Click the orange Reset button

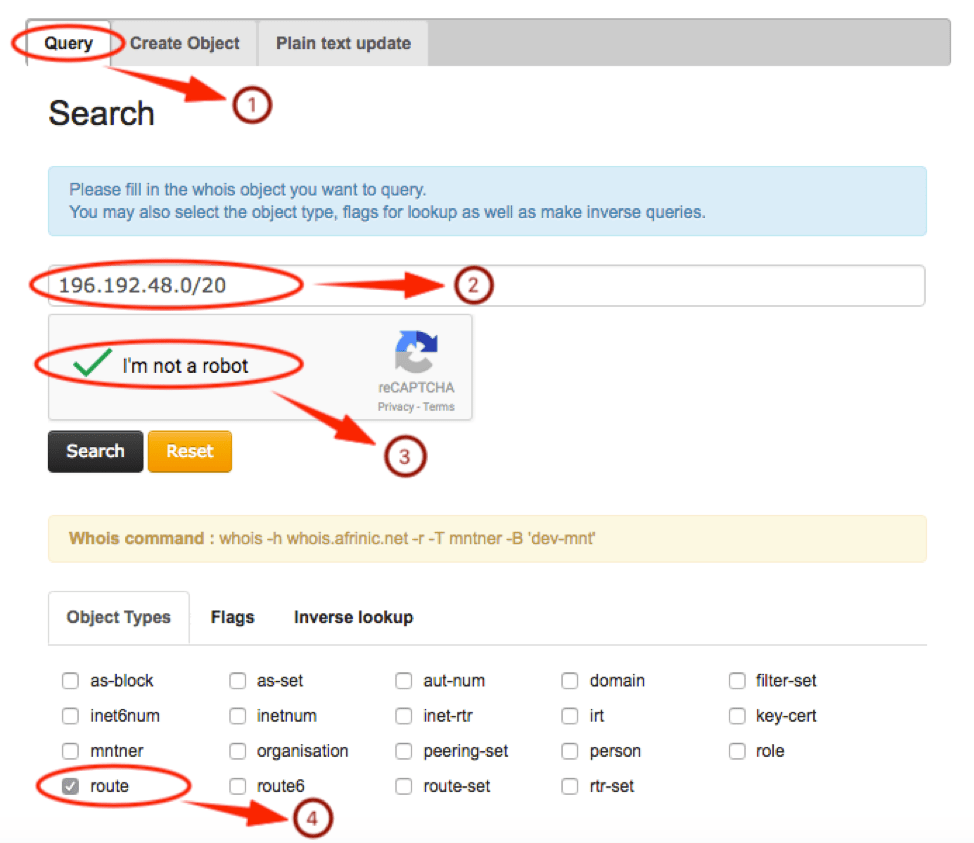pyautogui.click(x=190, y=451)
